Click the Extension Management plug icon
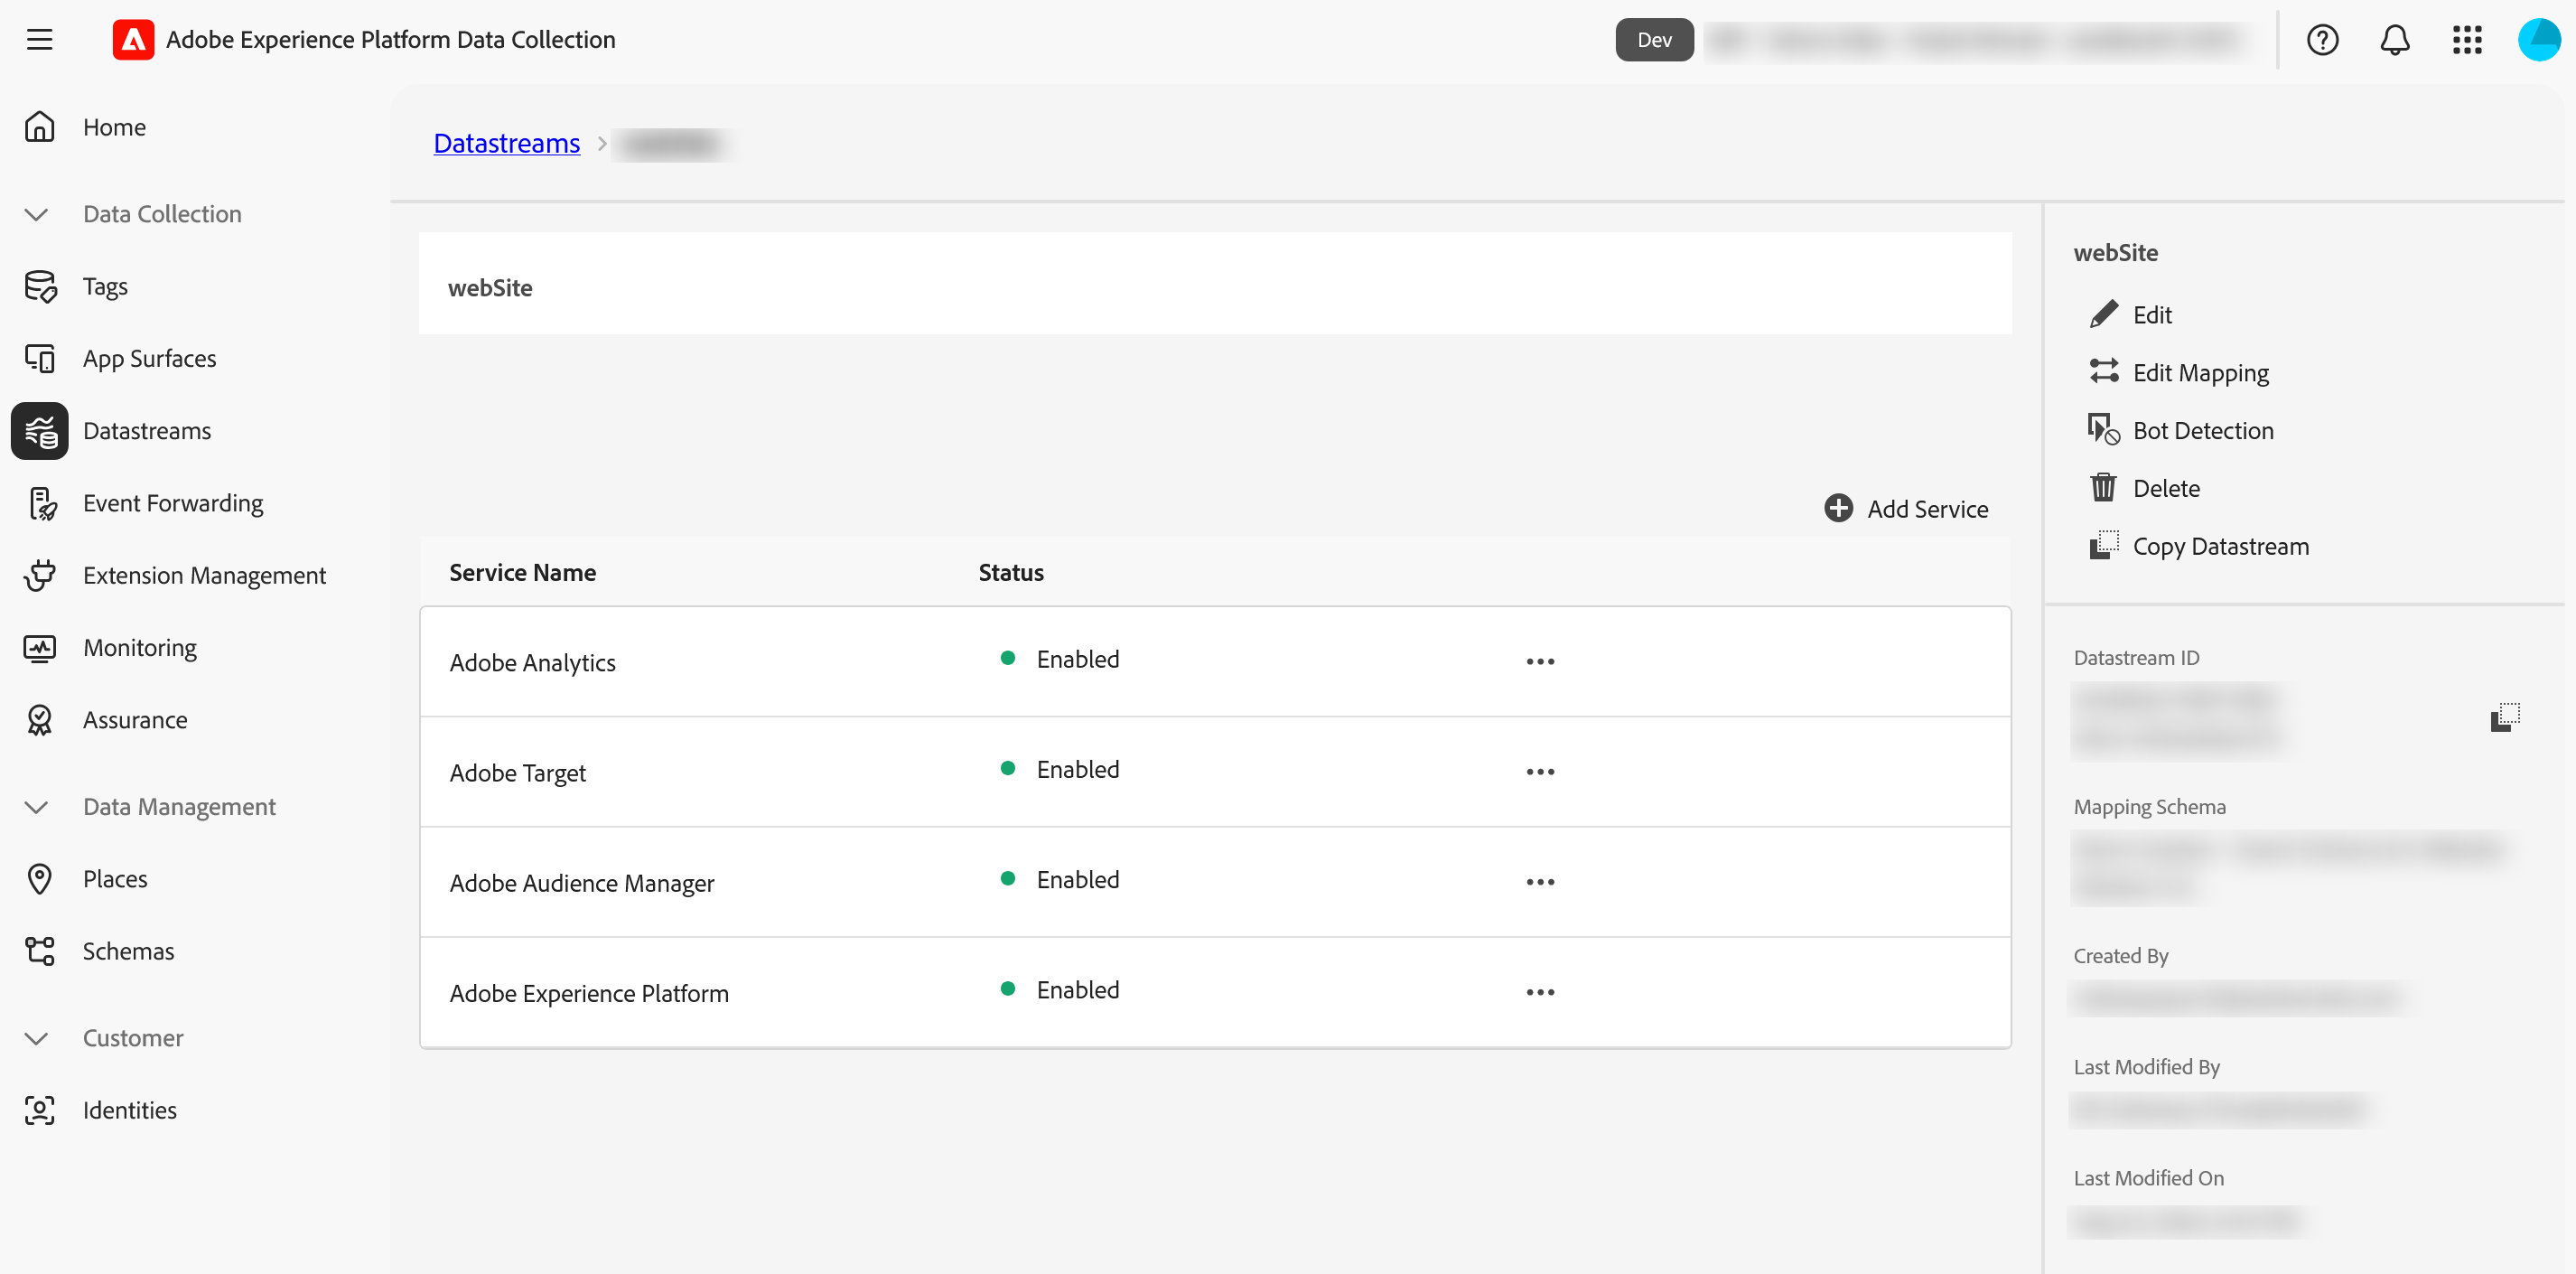Screen dimensions: 2576x1274 pyautogui.click(x=40, y=576)
